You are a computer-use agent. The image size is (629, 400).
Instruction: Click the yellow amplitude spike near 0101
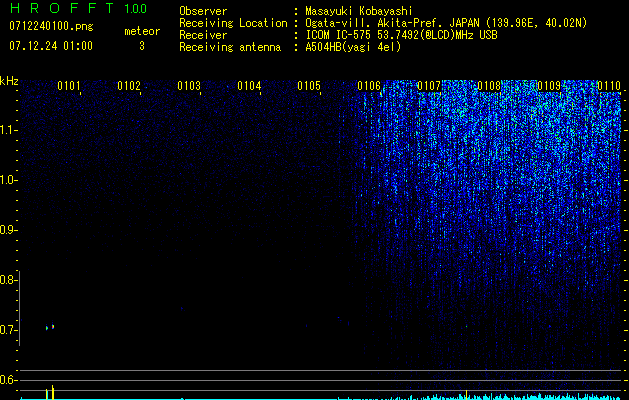(53, 392)
